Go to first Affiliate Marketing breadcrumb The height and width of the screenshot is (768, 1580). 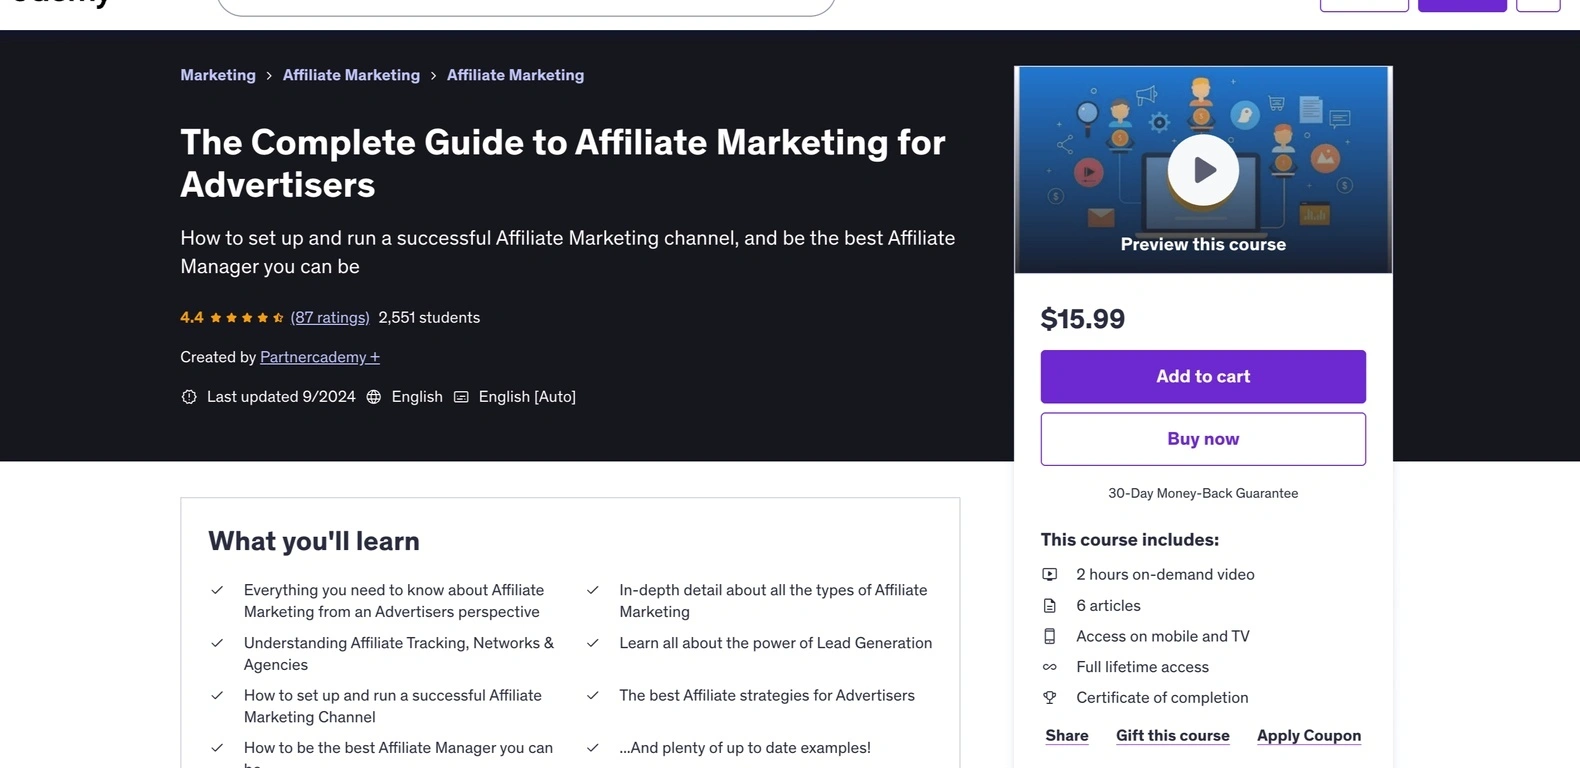[x=351, y=75]
